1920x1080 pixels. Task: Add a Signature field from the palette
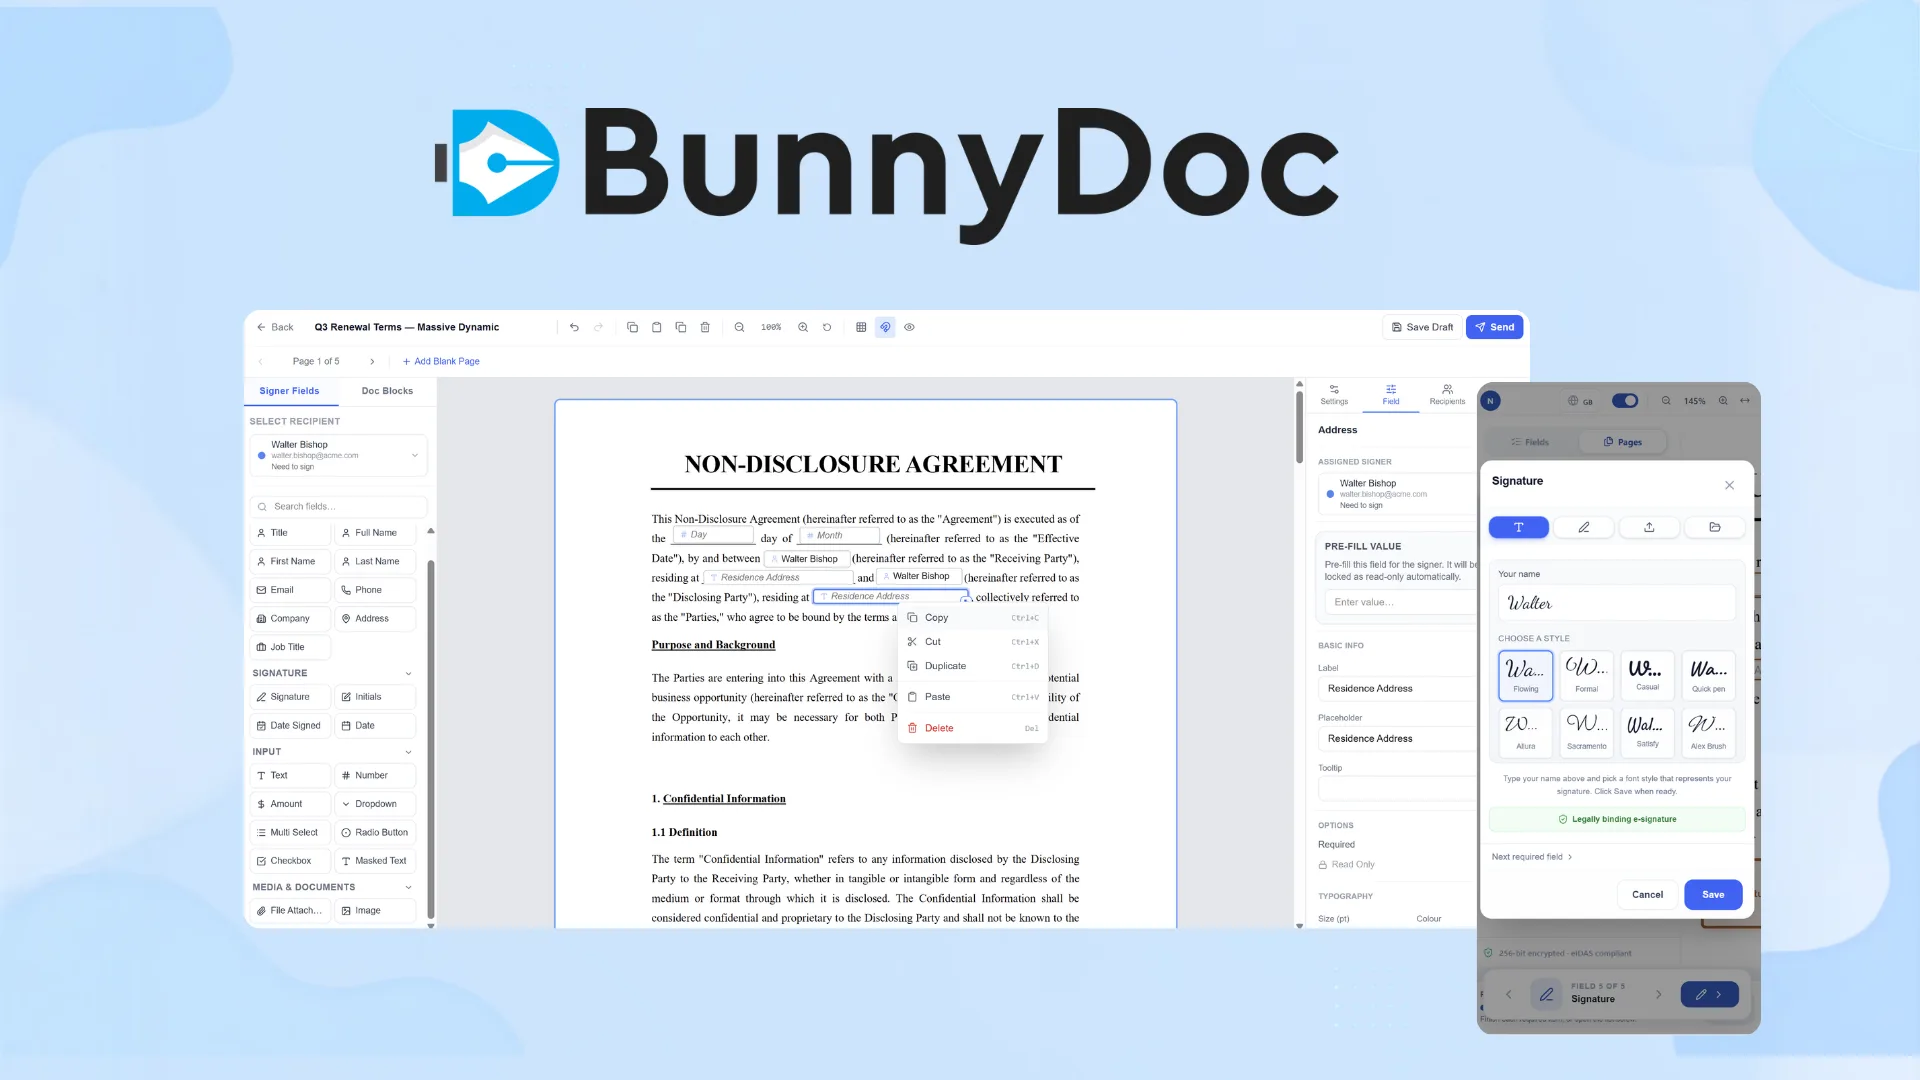pos(290,697)
